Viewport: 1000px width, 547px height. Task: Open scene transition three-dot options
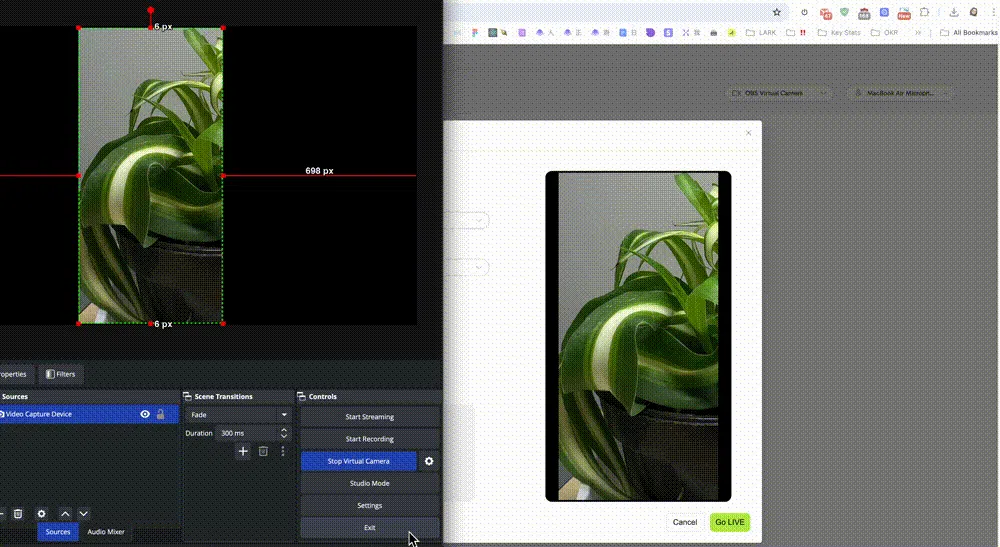[283, 451]
